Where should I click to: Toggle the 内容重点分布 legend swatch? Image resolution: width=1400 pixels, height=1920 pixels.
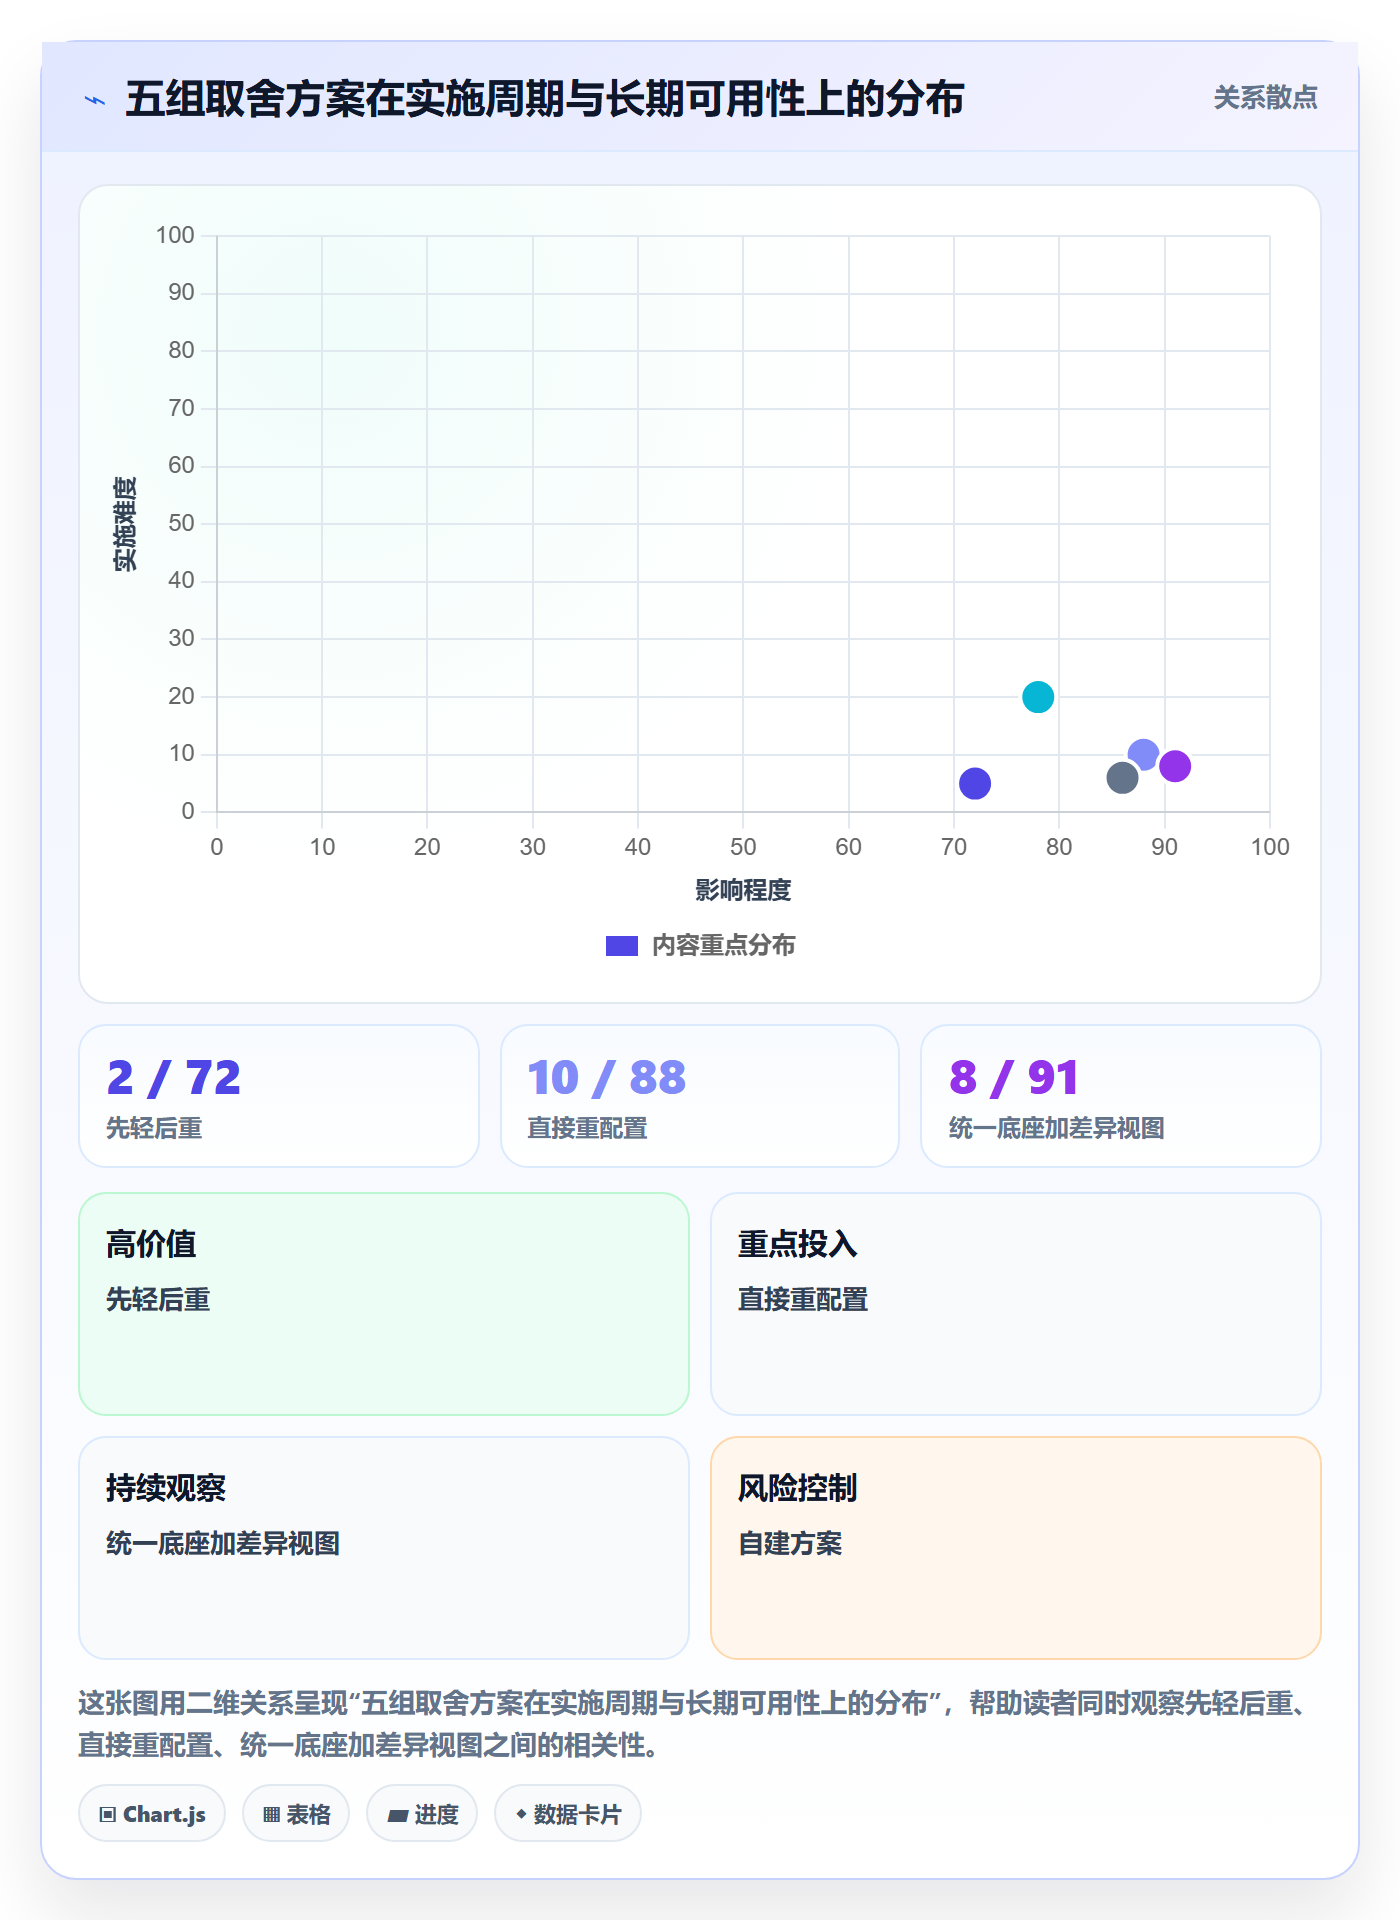coord(621,946)
